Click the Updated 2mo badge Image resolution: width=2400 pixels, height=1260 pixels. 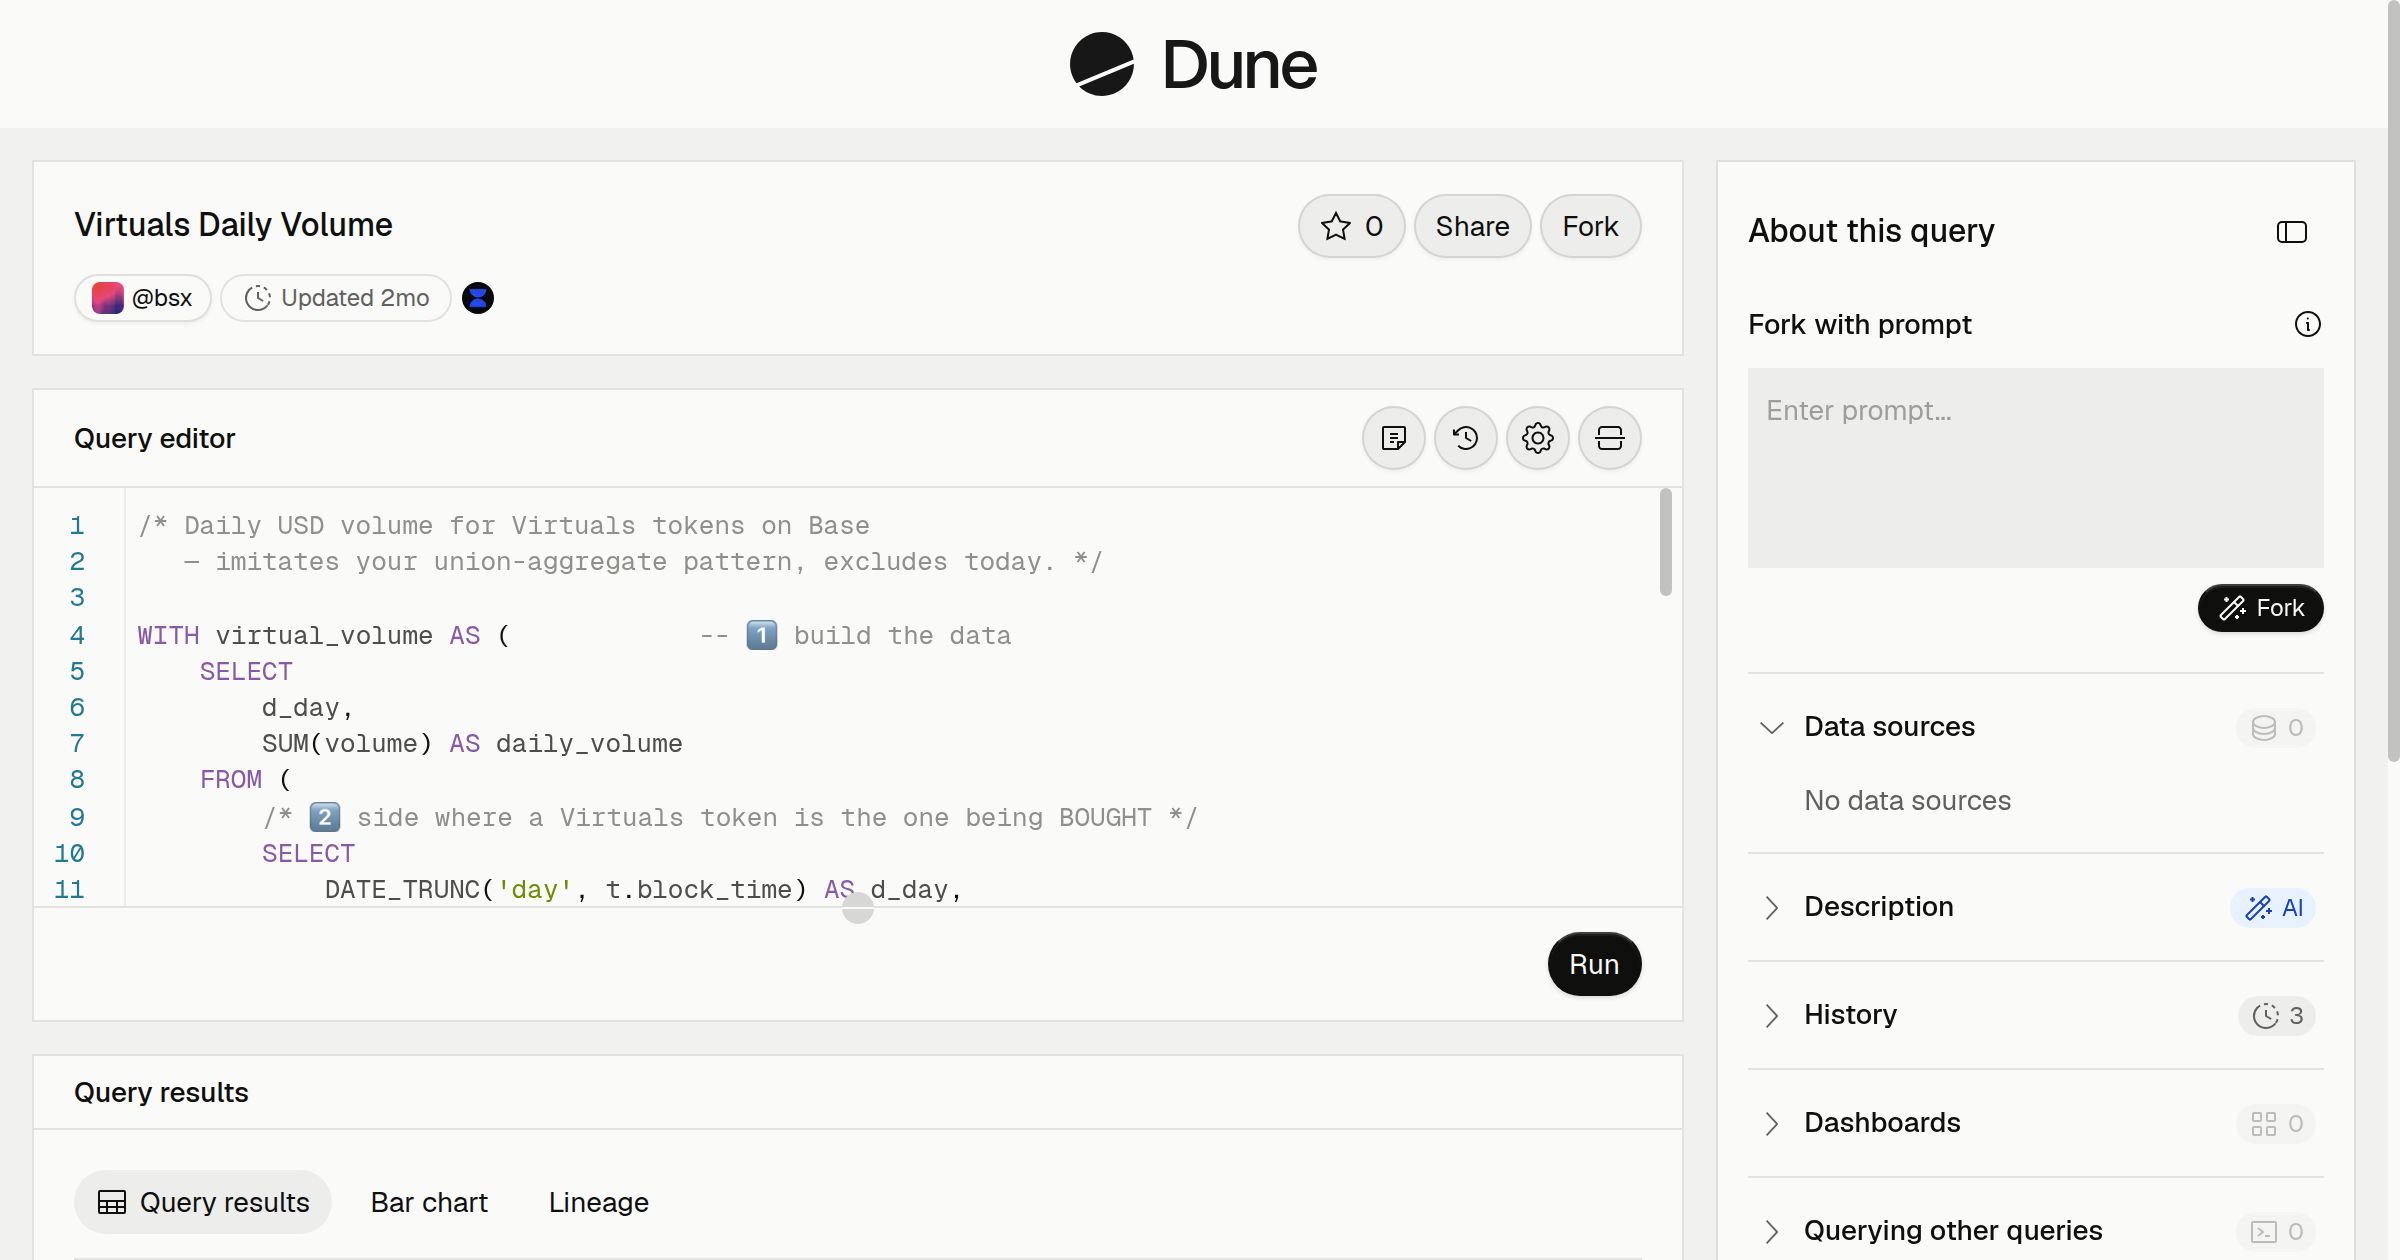[x=336, y=298]
